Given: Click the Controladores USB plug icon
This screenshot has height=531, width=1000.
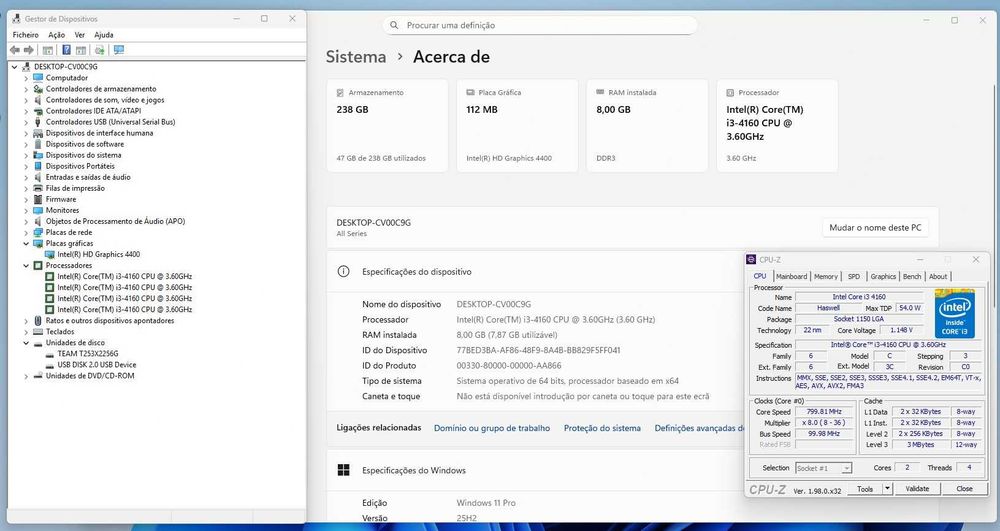Looking at the screenshot, I should [38, 122].
